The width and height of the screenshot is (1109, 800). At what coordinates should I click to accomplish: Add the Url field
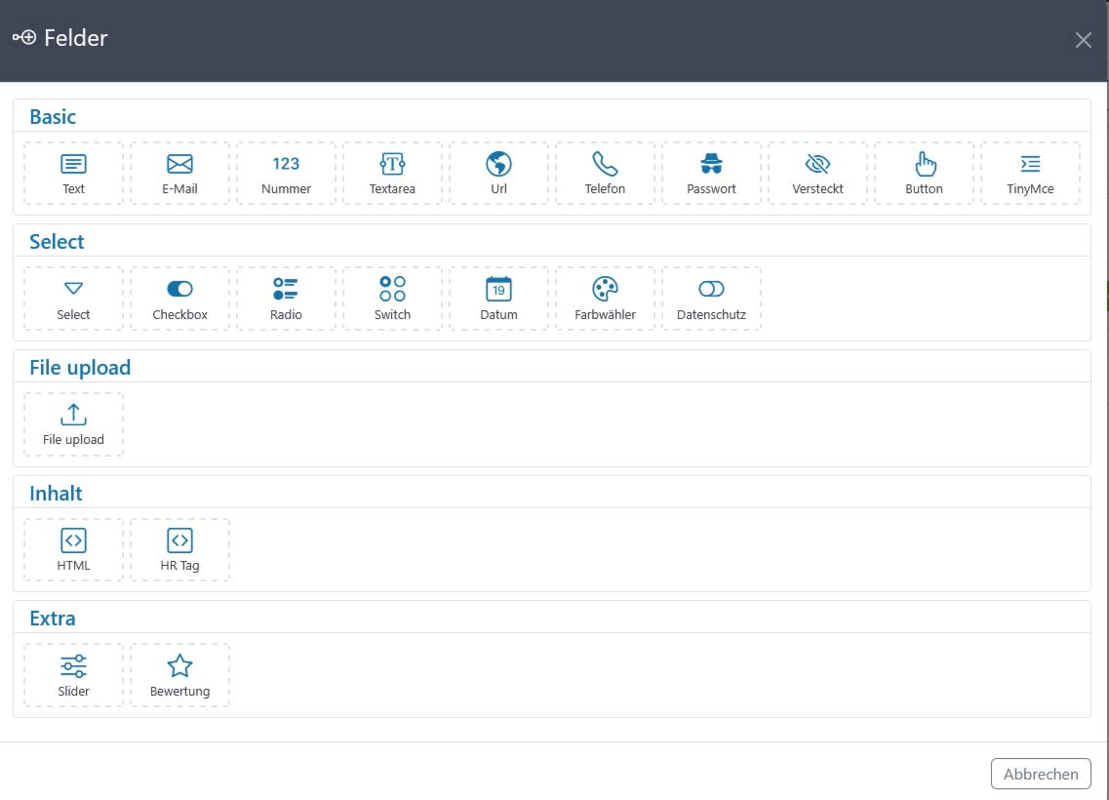pos(499,173)
